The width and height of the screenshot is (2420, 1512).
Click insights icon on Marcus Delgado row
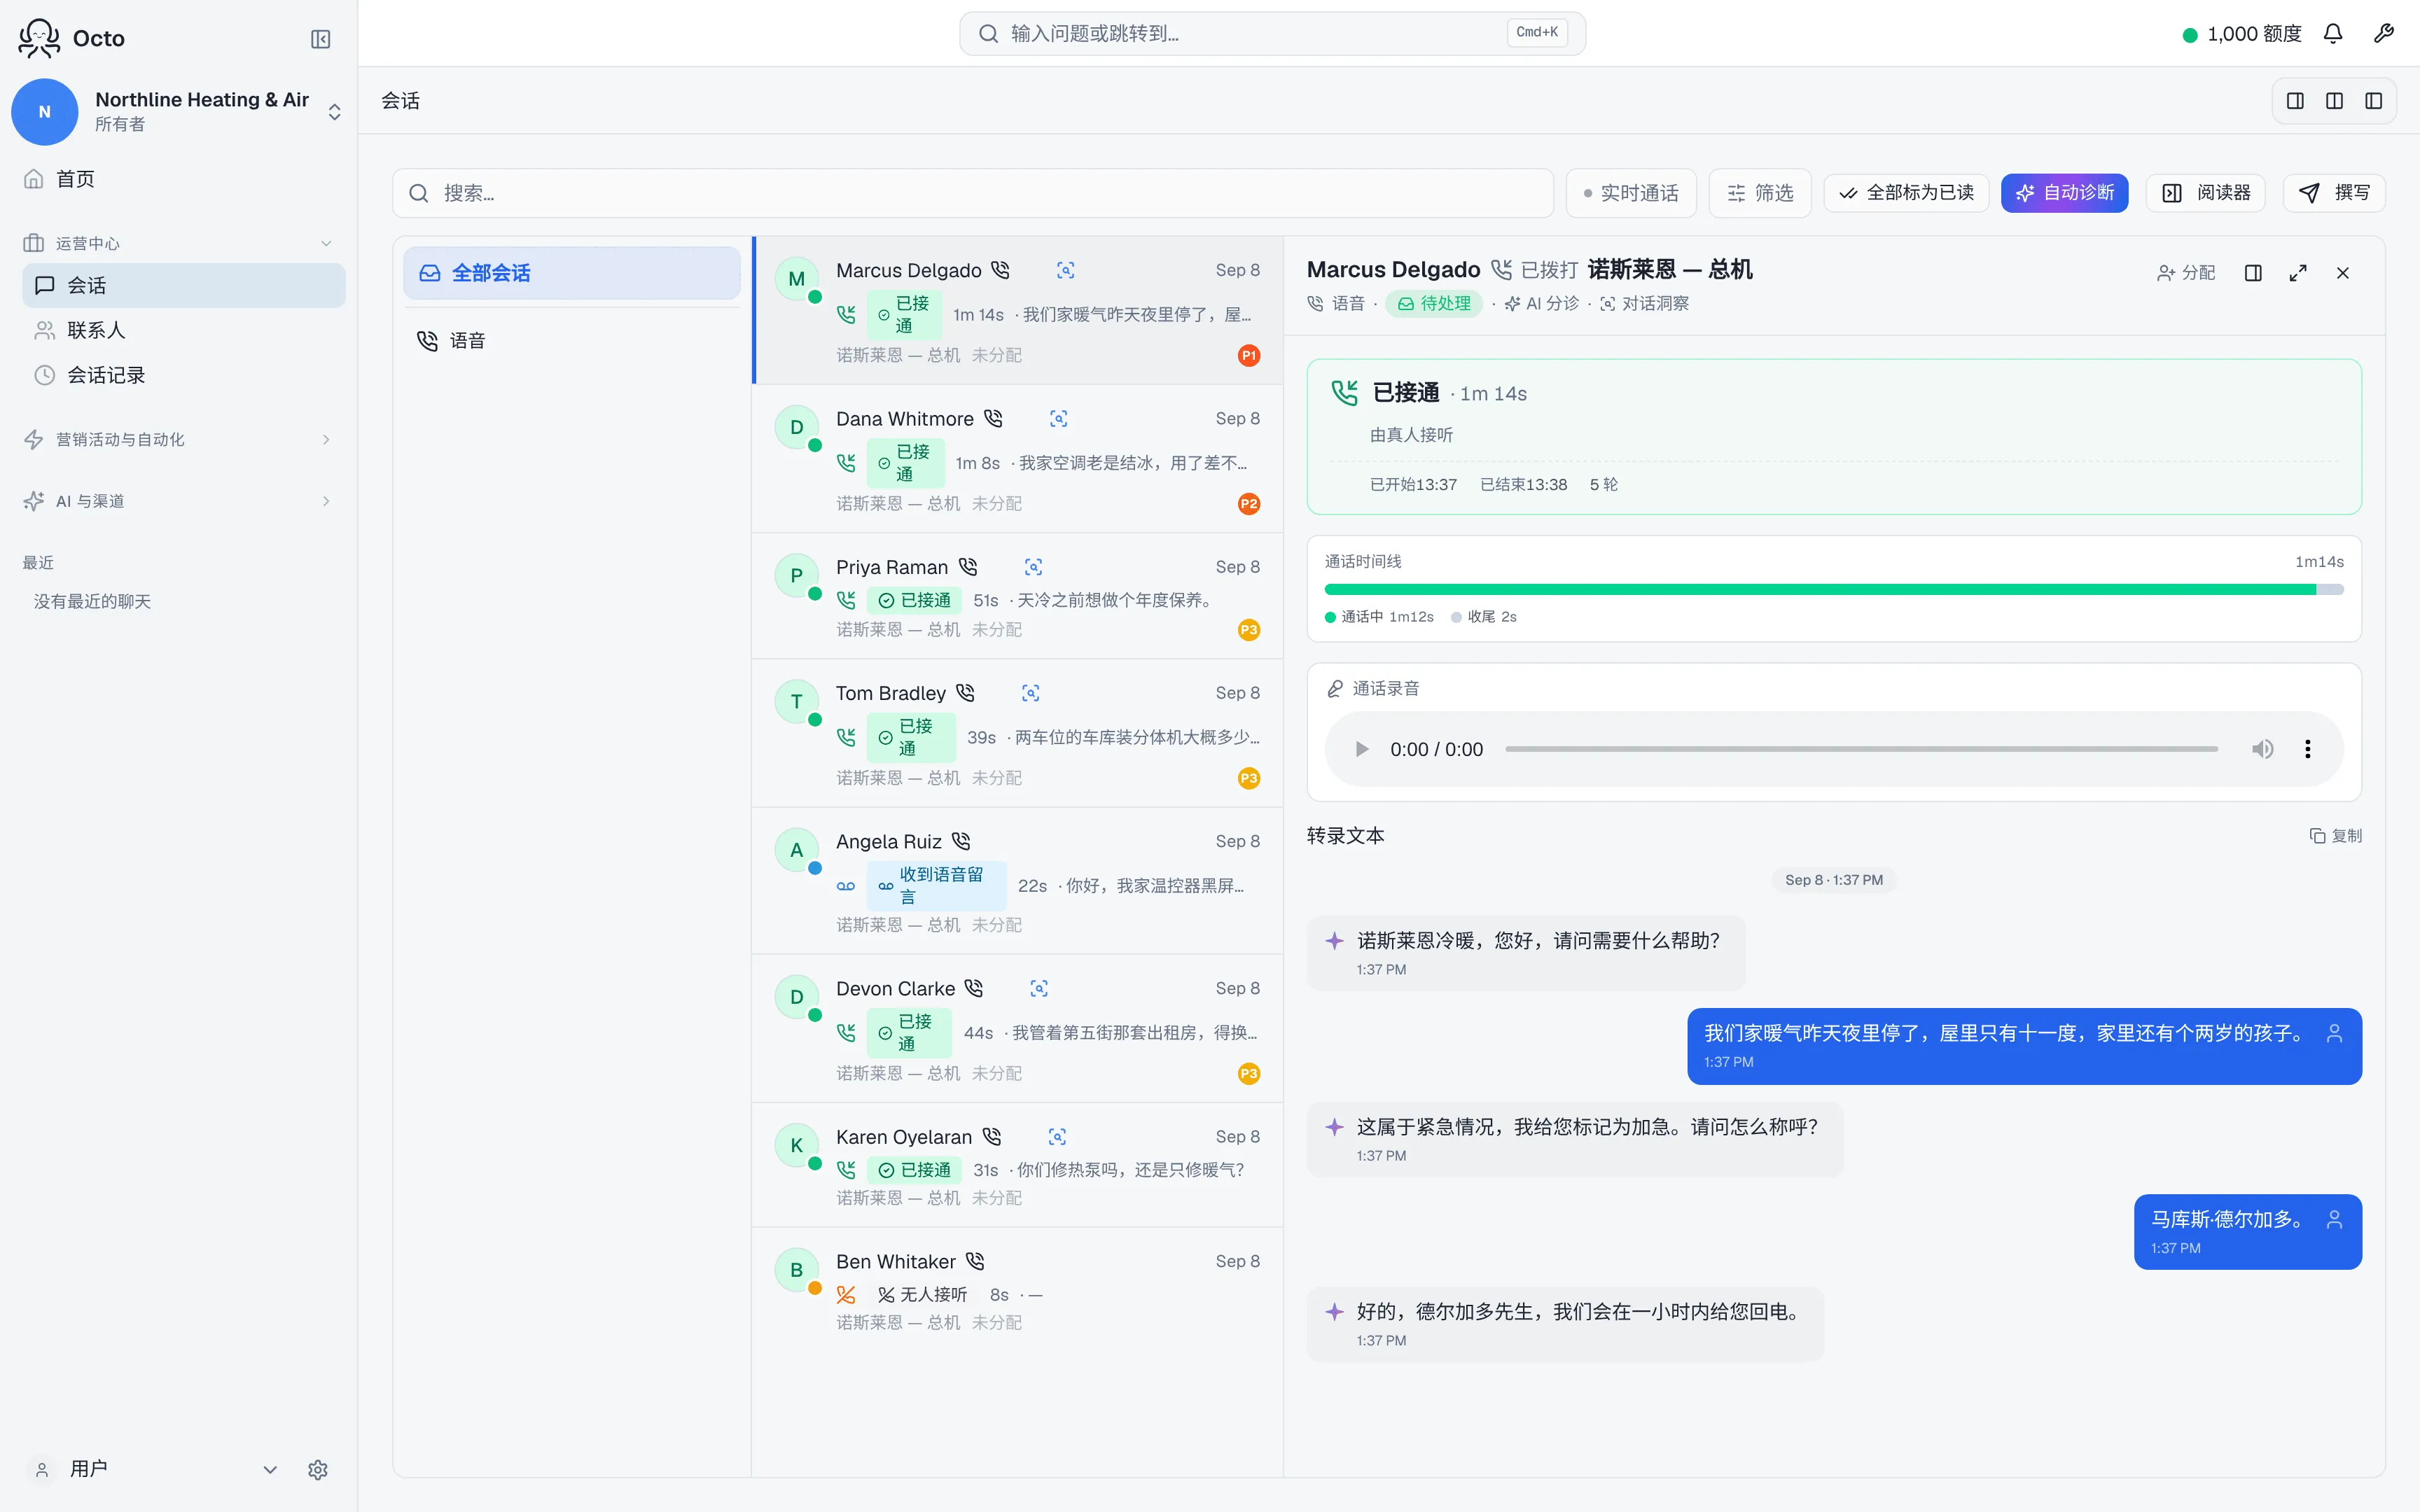[1066, 270]
